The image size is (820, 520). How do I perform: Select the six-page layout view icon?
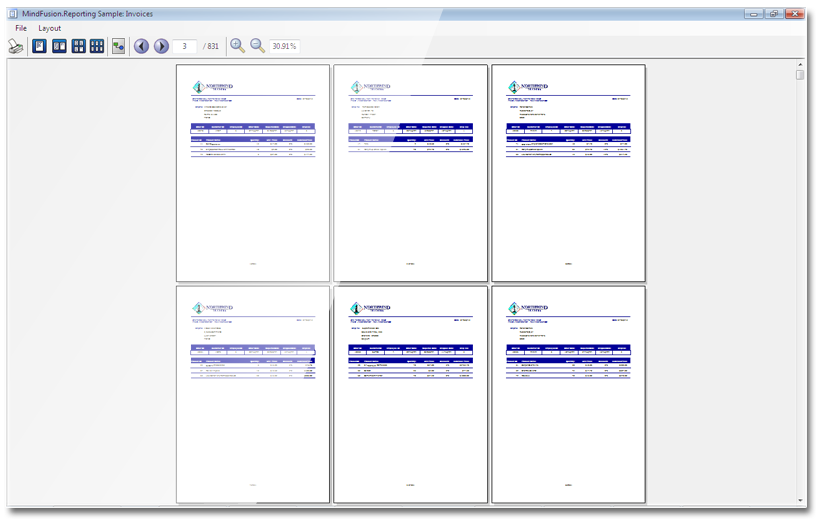(x=97, y=46)
